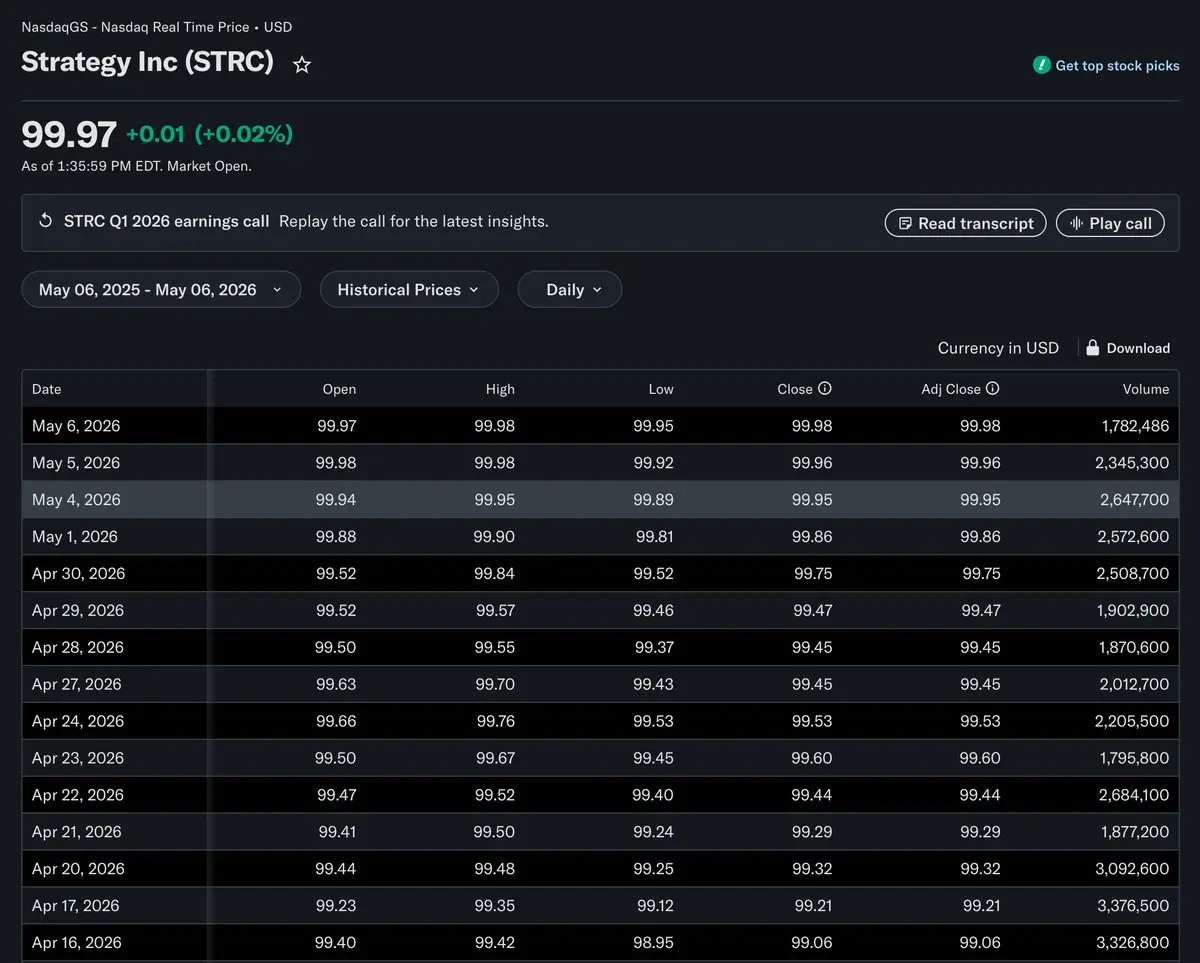Click the info icon beside Adj Close header
The image size is (1200, 963).
pyautogui.click(x=992, y=389)
